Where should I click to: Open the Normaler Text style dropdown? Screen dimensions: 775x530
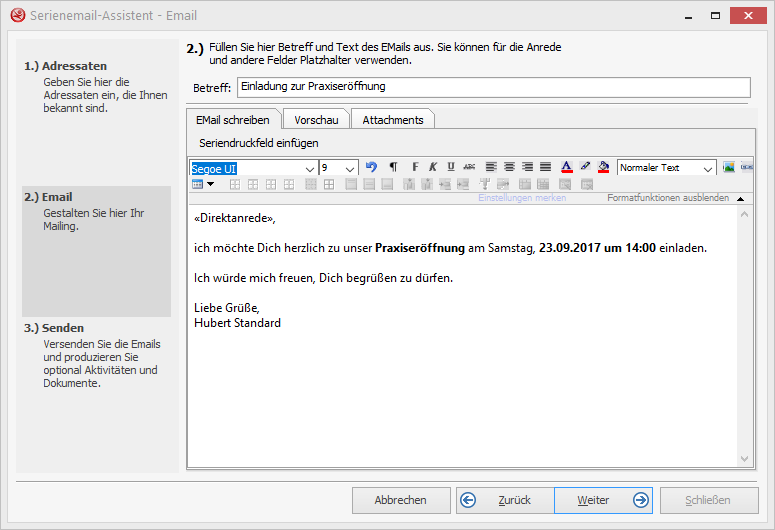[x=708, y=168]
